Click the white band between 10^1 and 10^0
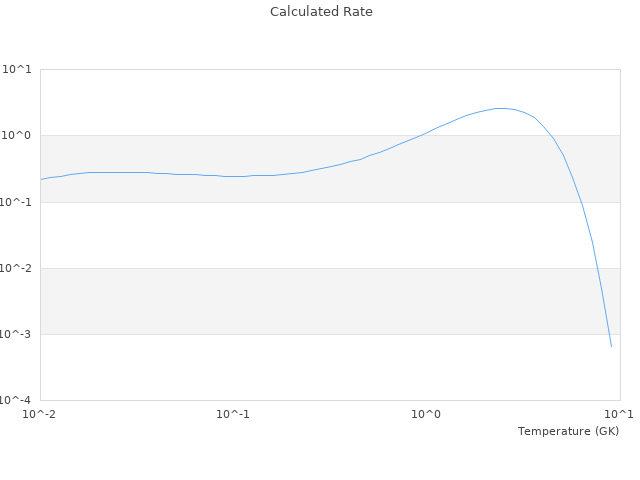 [x=250, y=100]
